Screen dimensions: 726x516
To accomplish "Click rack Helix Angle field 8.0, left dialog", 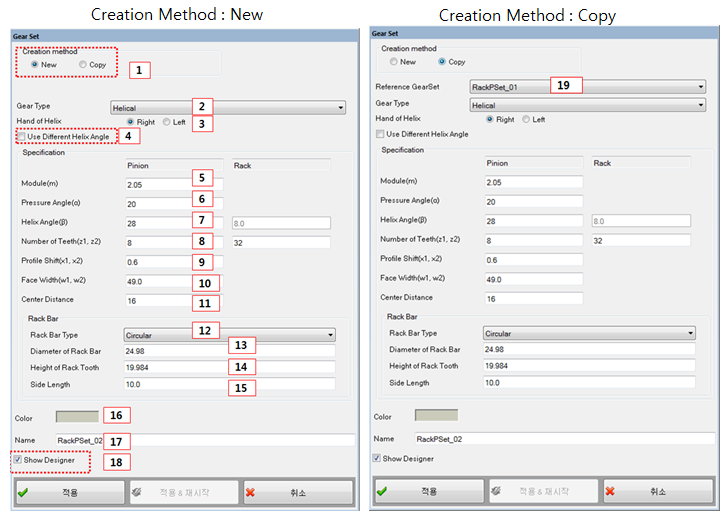I will [x=281, y=223].
